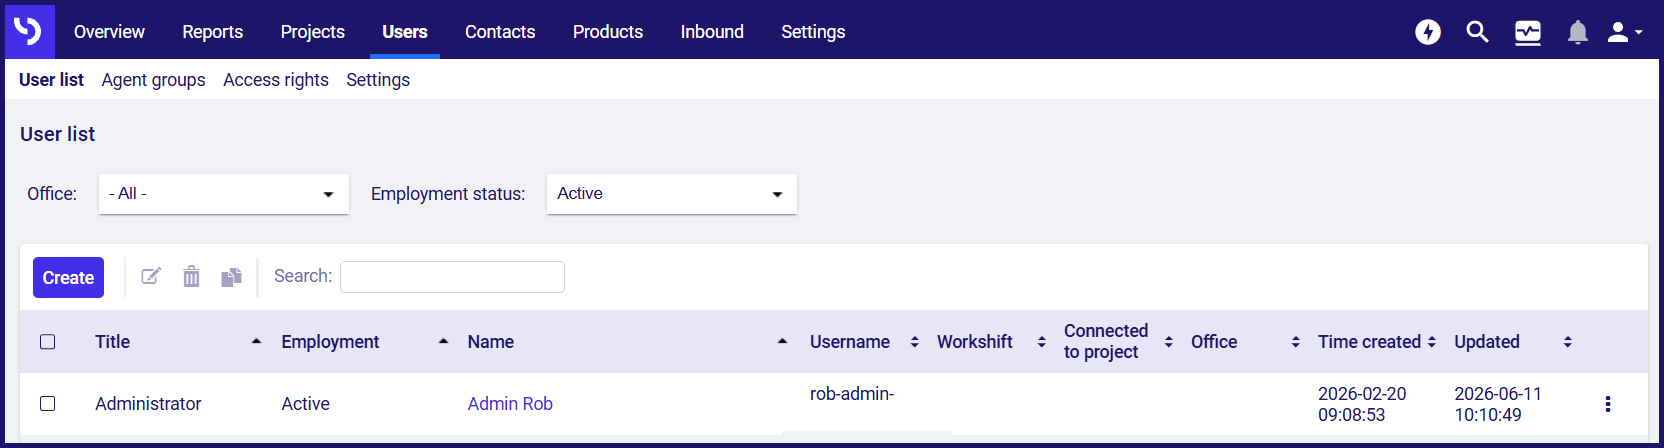
Task: Open the Employment status dropdown
Action: (x=672, y=194)
